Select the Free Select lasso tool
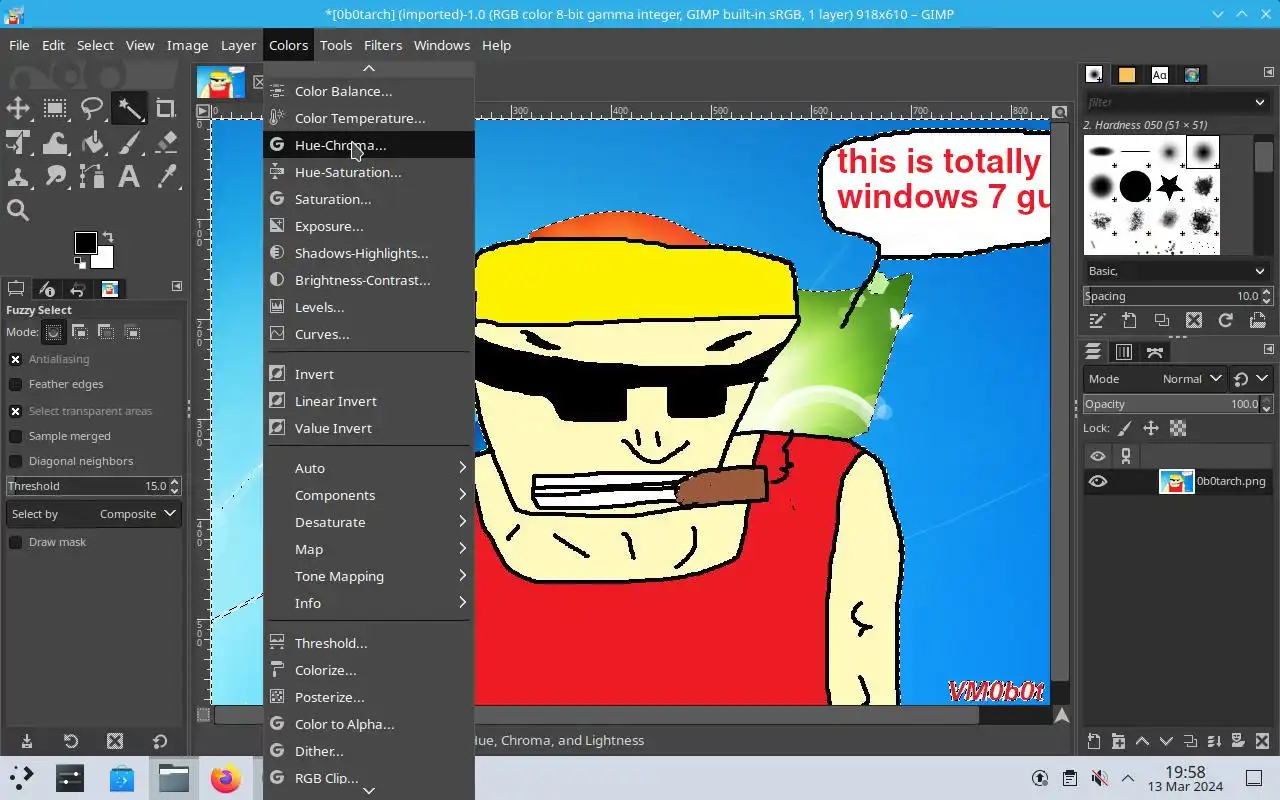The image size is (1280, 800). pos(92,108)
